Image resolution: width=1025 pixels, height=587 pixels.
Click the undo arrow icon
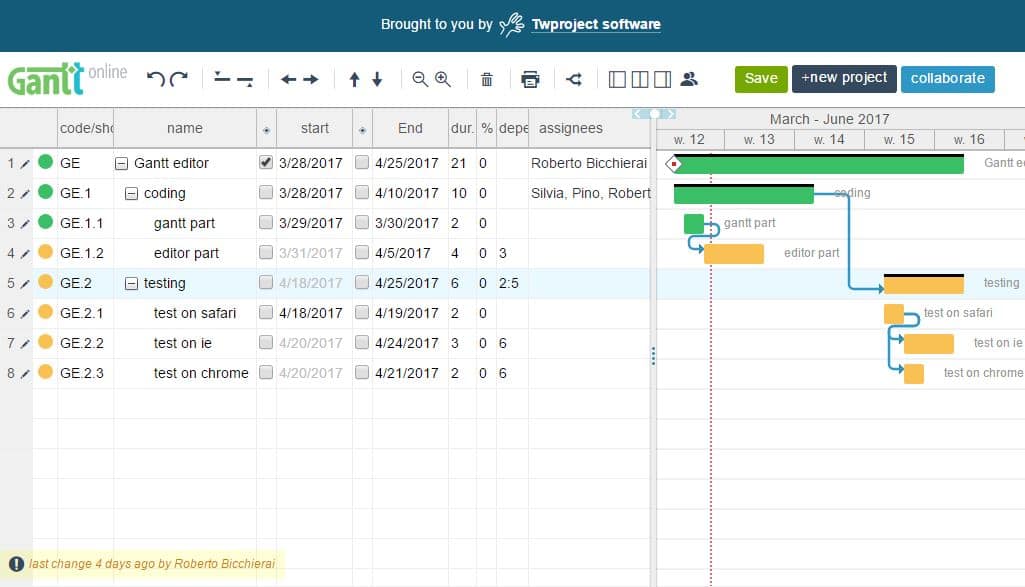point(155,79)
